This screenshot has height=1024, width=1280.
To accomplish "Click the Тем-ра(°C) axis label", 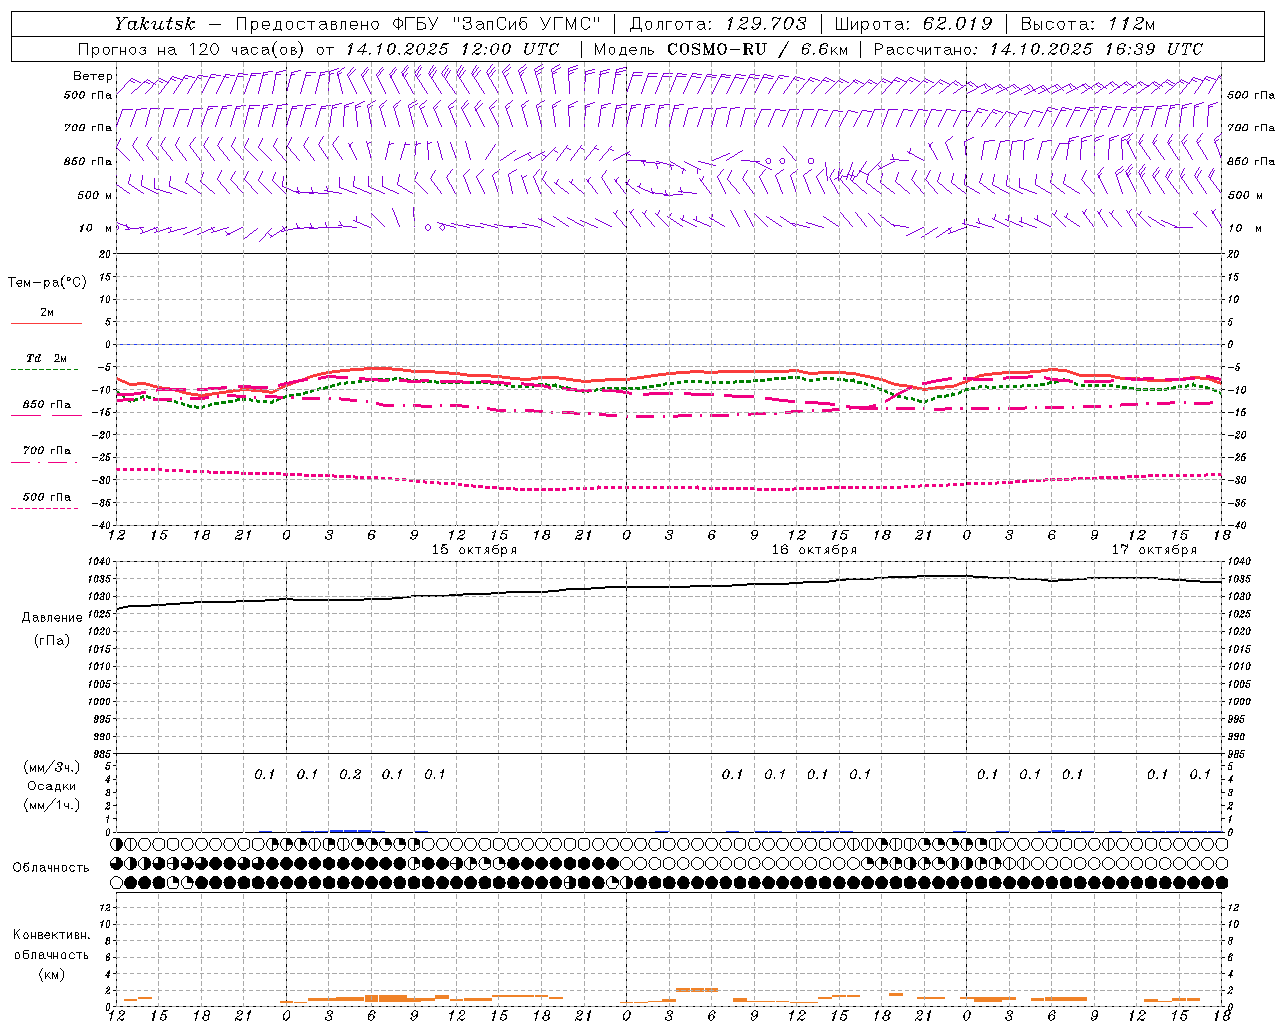I will click(47, 283).
